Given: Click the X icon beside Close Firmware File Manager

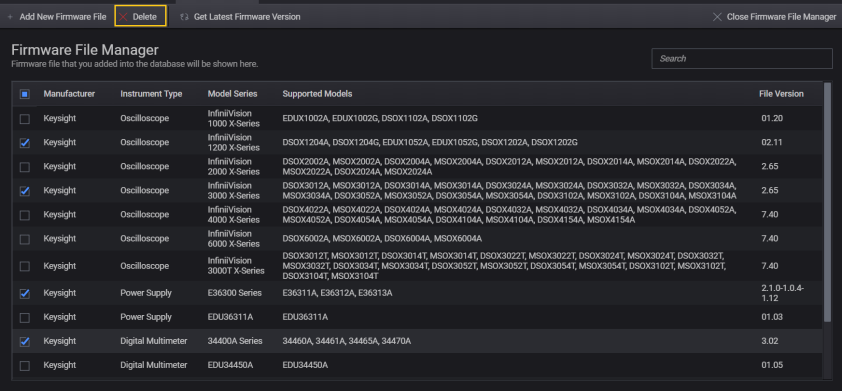Looking at the screenshot, I should pyautogui.click(x=717, y=17).
